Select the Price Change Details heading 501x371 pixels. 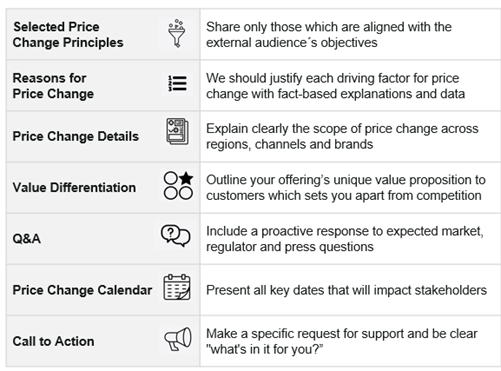pos(76,136)
